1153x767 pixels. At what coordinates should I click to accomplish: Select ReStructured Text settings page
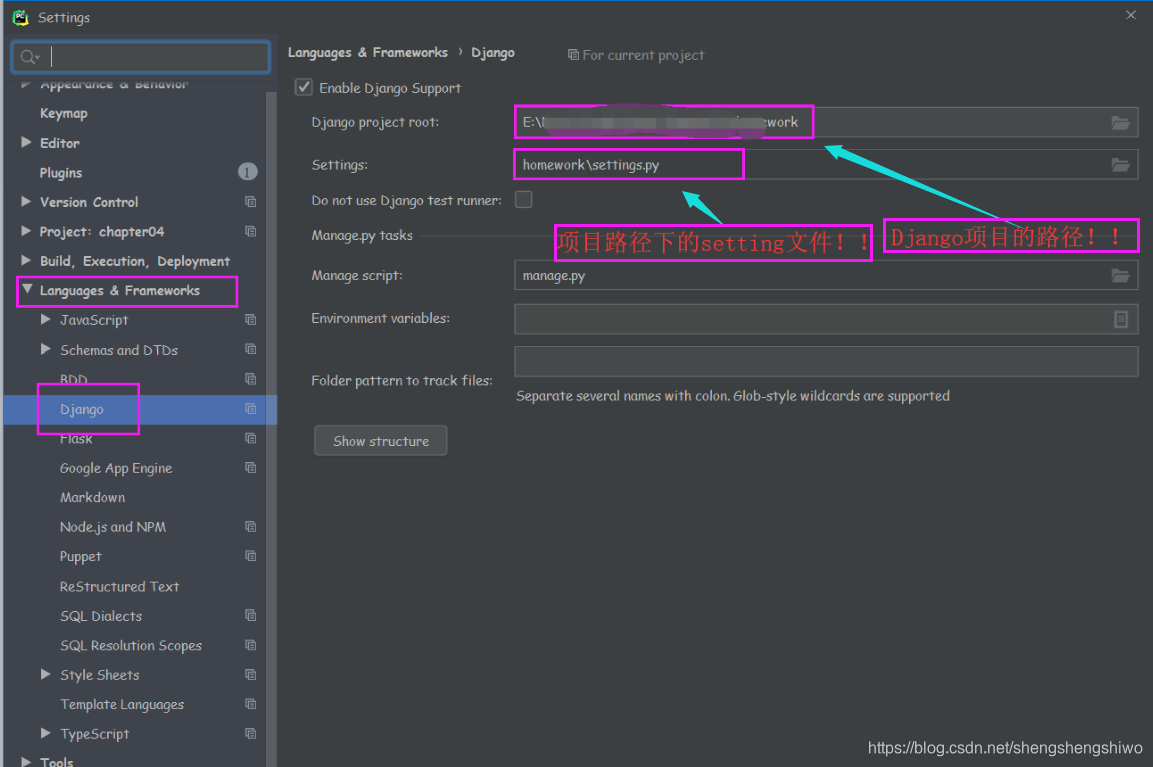coord(120,587)
